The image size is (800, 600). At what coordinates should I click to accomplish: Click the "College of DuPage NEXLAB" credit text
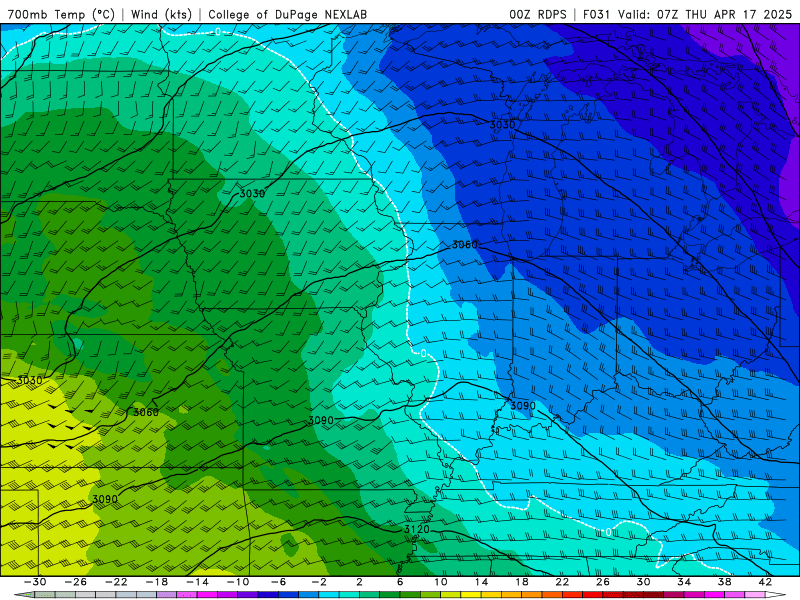pyautogui.click(x=288, y=14)
